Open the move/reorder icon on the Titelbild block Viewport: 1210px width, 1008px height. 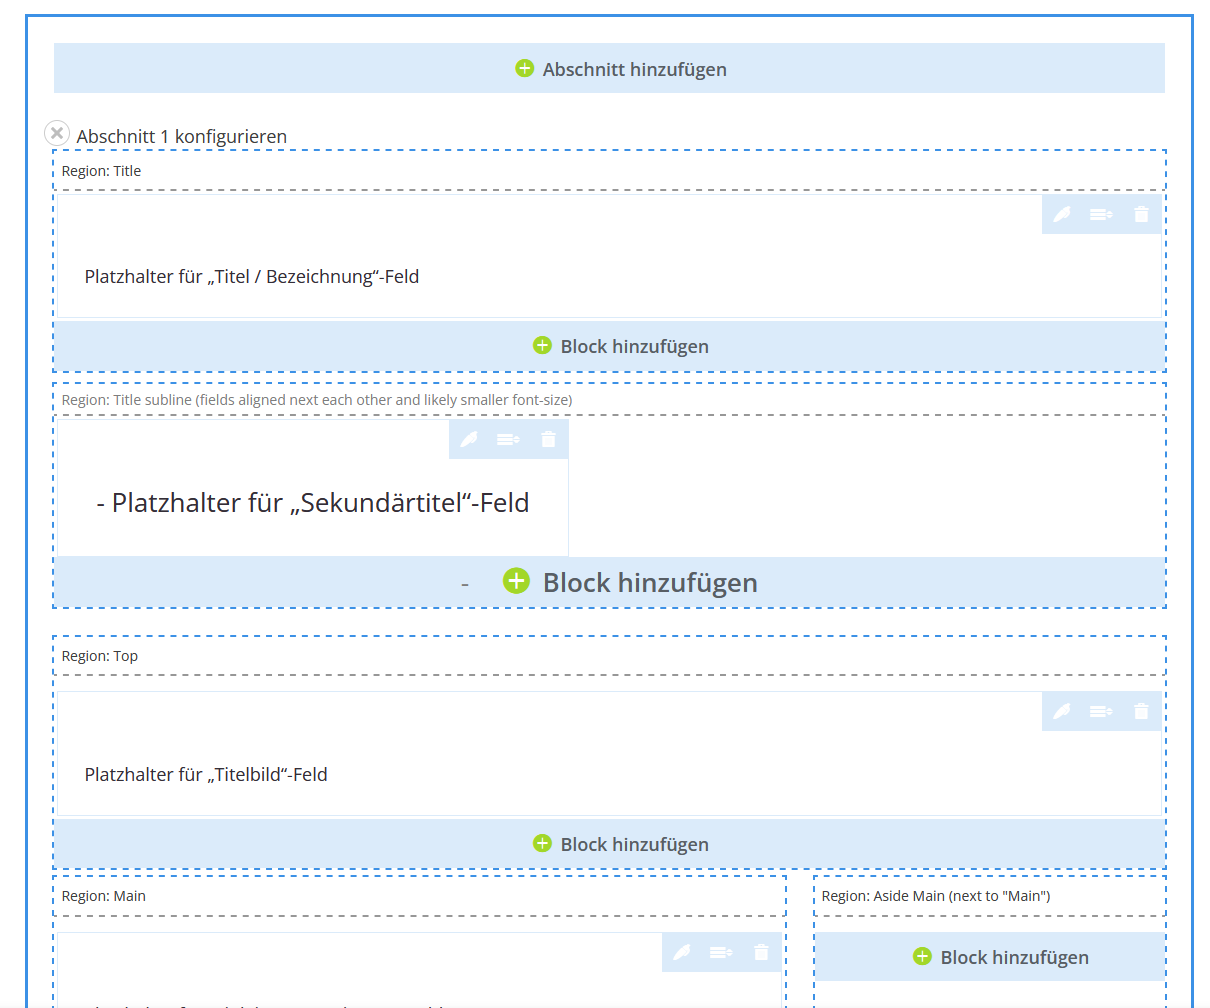(1101, 711)
